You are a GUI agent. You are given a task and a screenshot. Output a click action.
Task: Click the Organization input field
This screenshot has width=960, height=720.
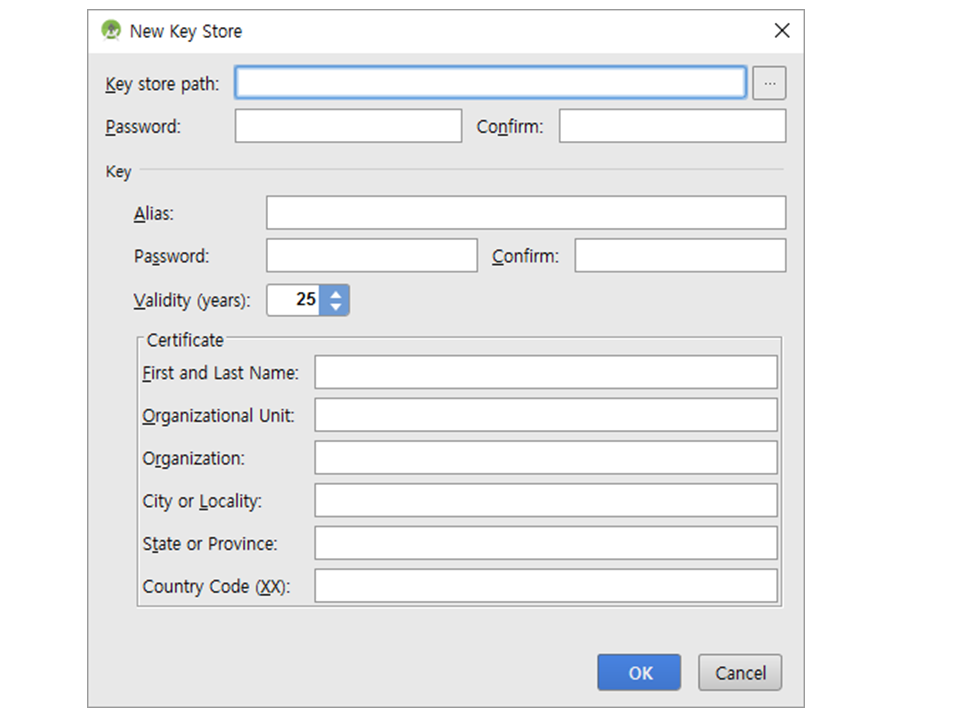pyautogui.click(x=545, y=458)
